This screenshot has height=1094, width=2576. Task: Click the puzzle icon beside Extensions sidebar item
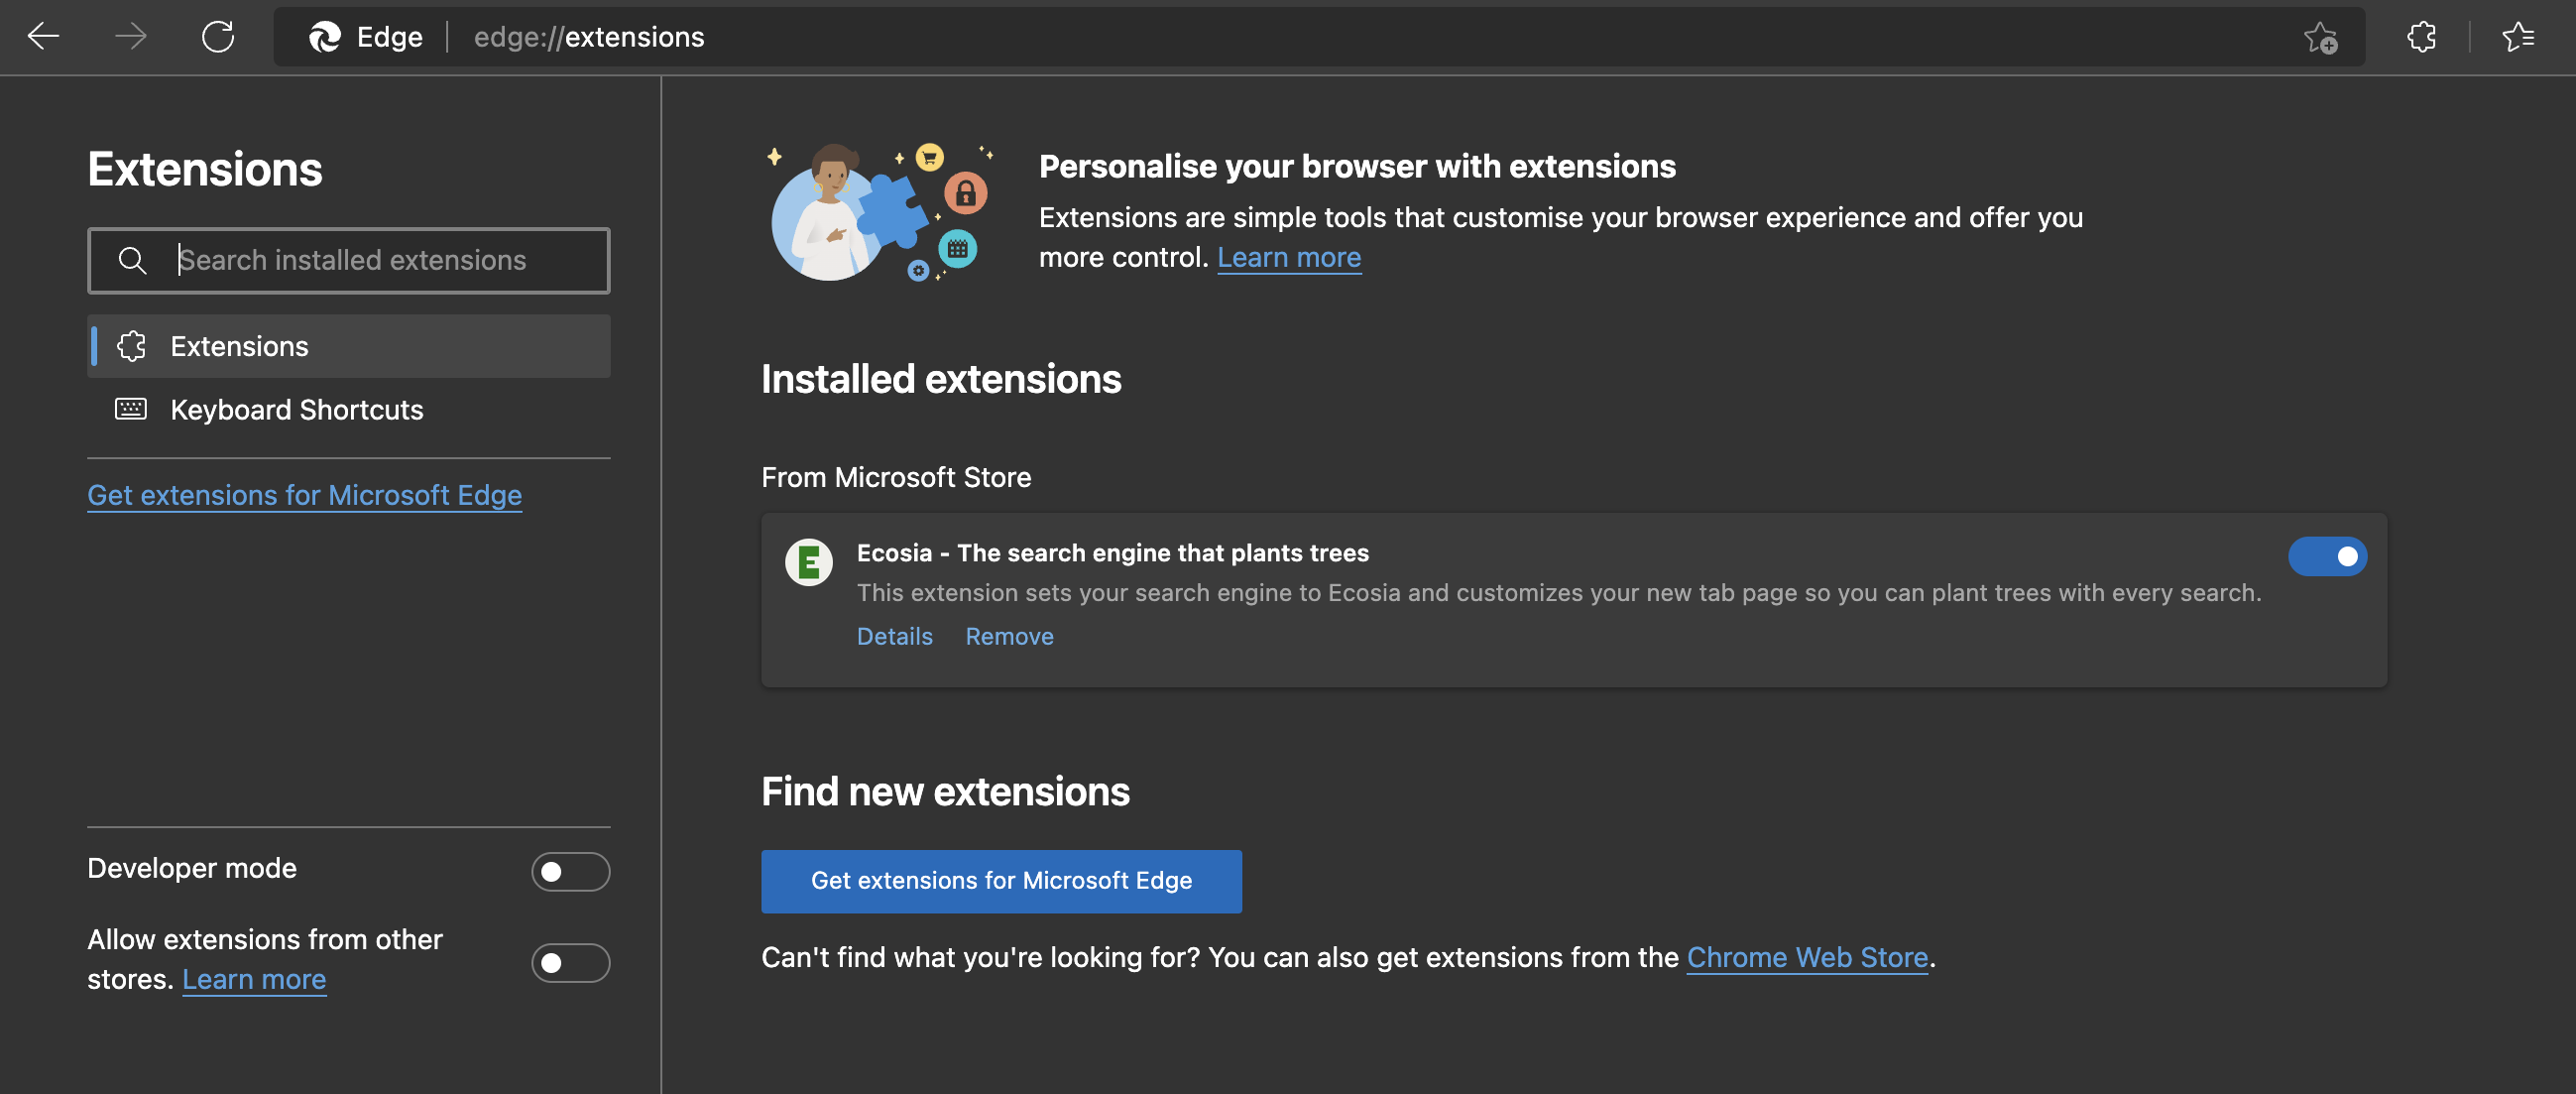[x=131, y=346]
